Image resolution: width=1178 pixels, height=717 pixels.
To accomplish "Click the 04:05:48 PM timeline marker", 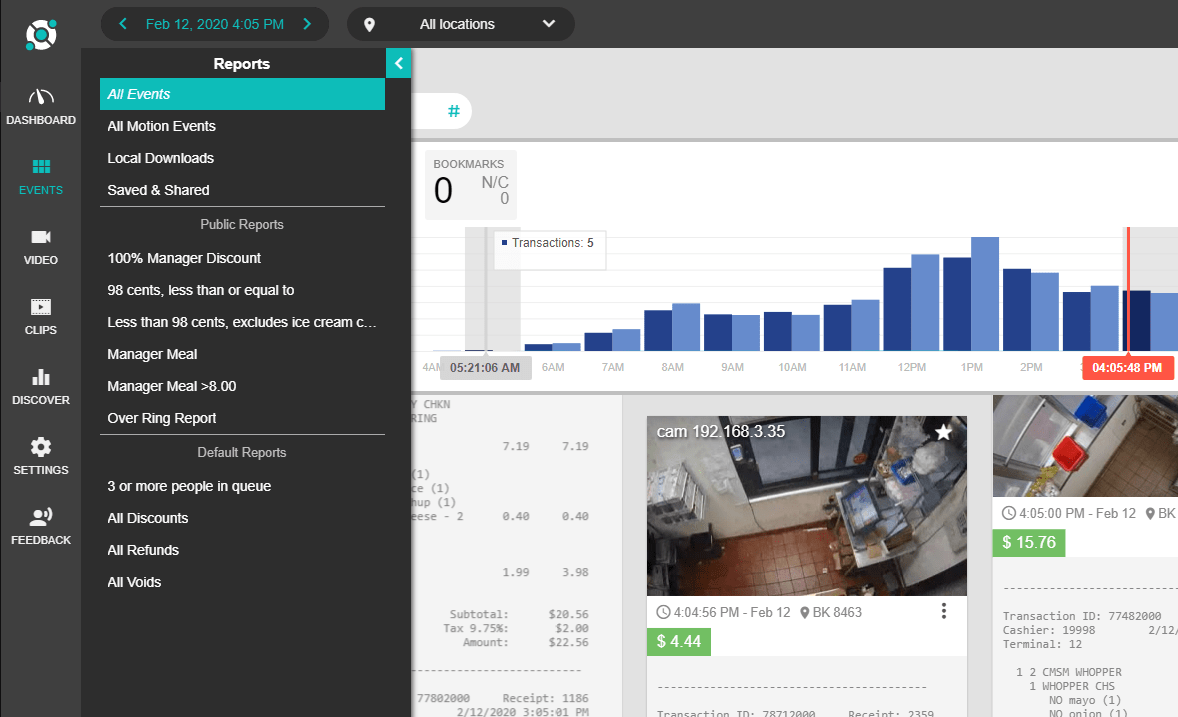I will click(x=1127, y=368).
